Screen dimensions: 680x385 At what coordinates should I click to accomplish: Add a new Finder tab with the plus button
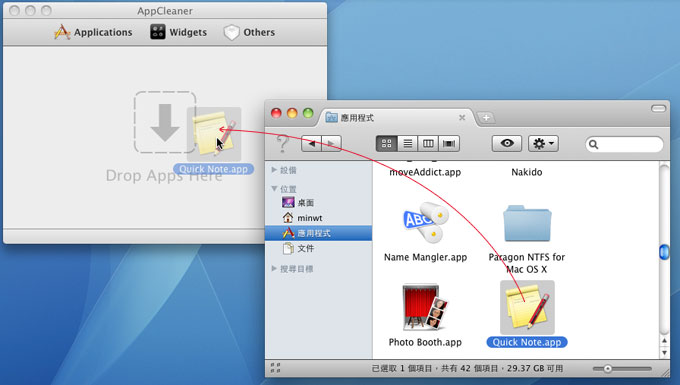486,117
